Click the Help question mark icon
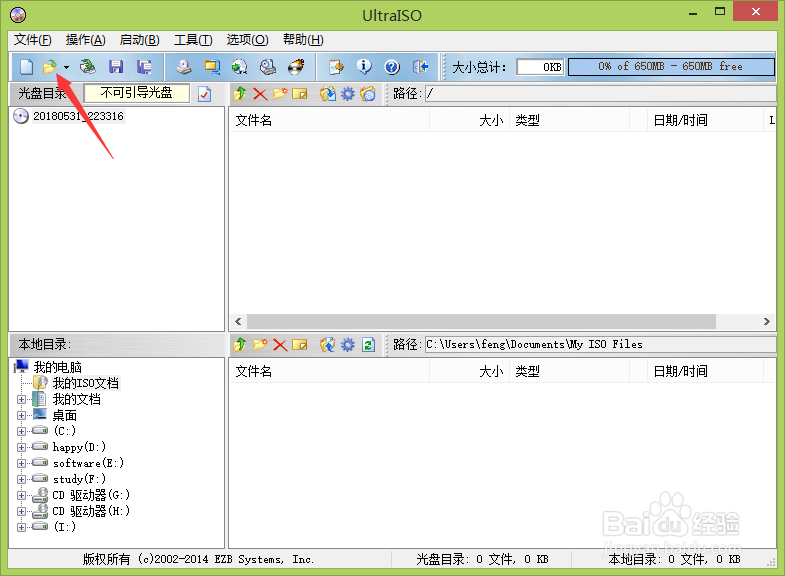This screenshot has height=576, width=785. (392, 67)
